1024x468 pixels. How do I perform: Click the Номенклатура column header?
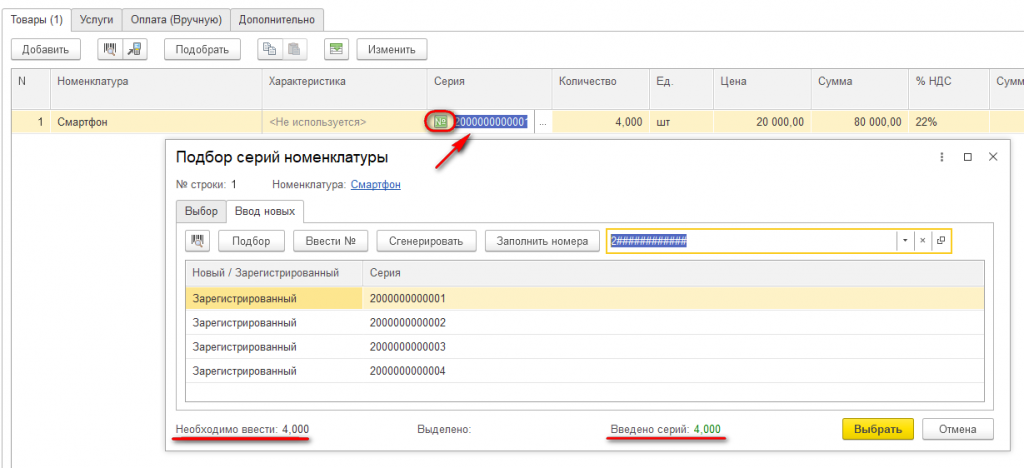156,88
